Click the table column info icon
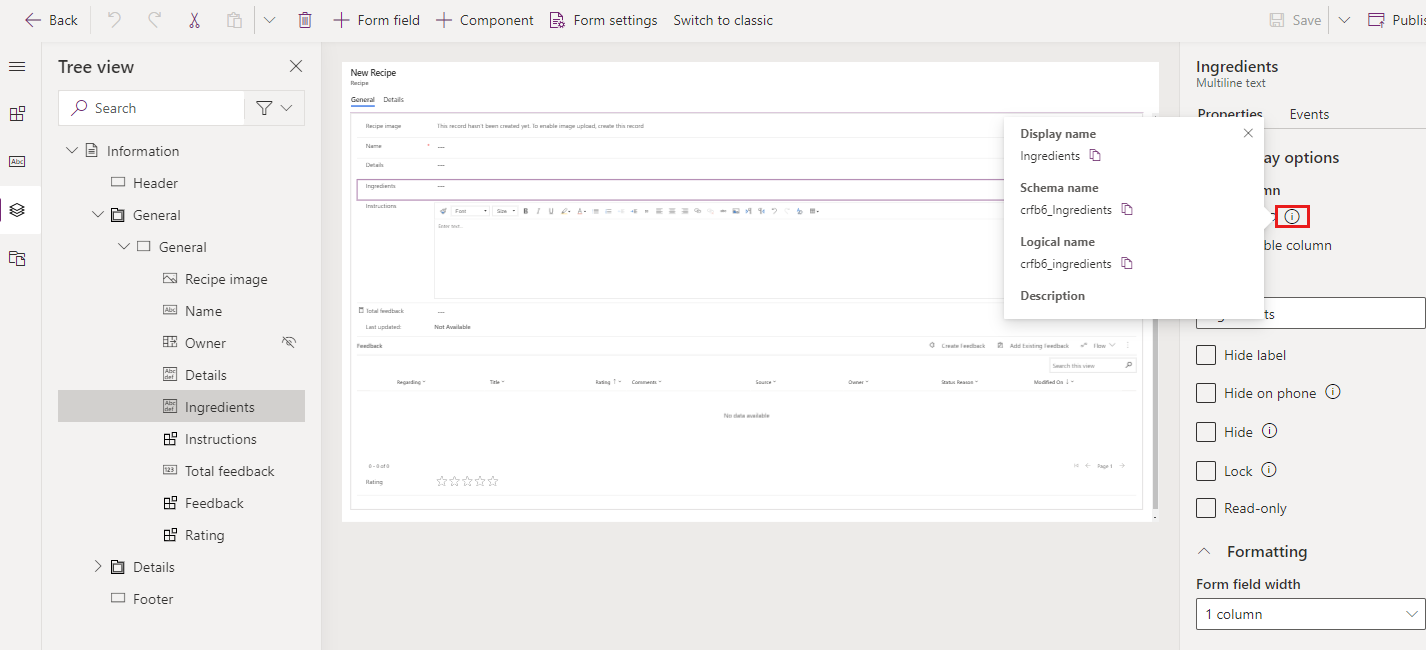The height and width of the screenshot is (650, 1426). click(x=1292, y=216)
